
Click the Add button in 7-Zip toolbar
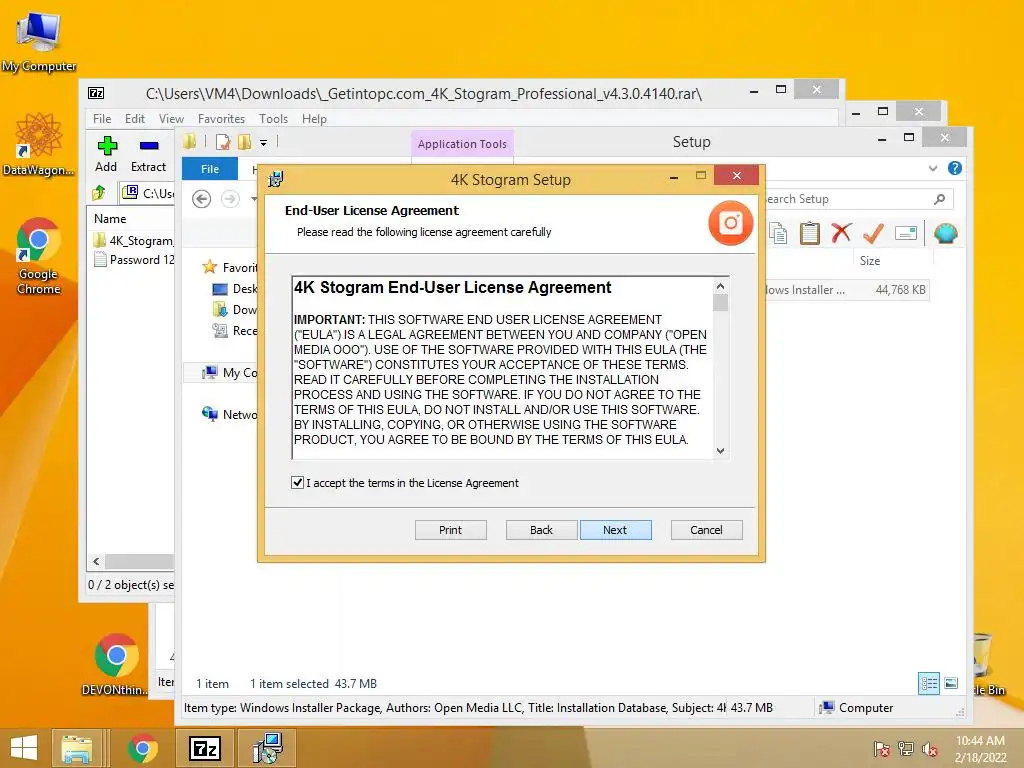click(x=106, y=155)
